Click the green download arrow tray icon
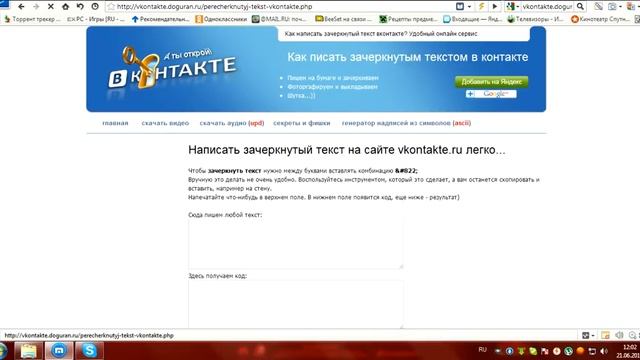Screen dimensions: 640x360 click(521, 351)
